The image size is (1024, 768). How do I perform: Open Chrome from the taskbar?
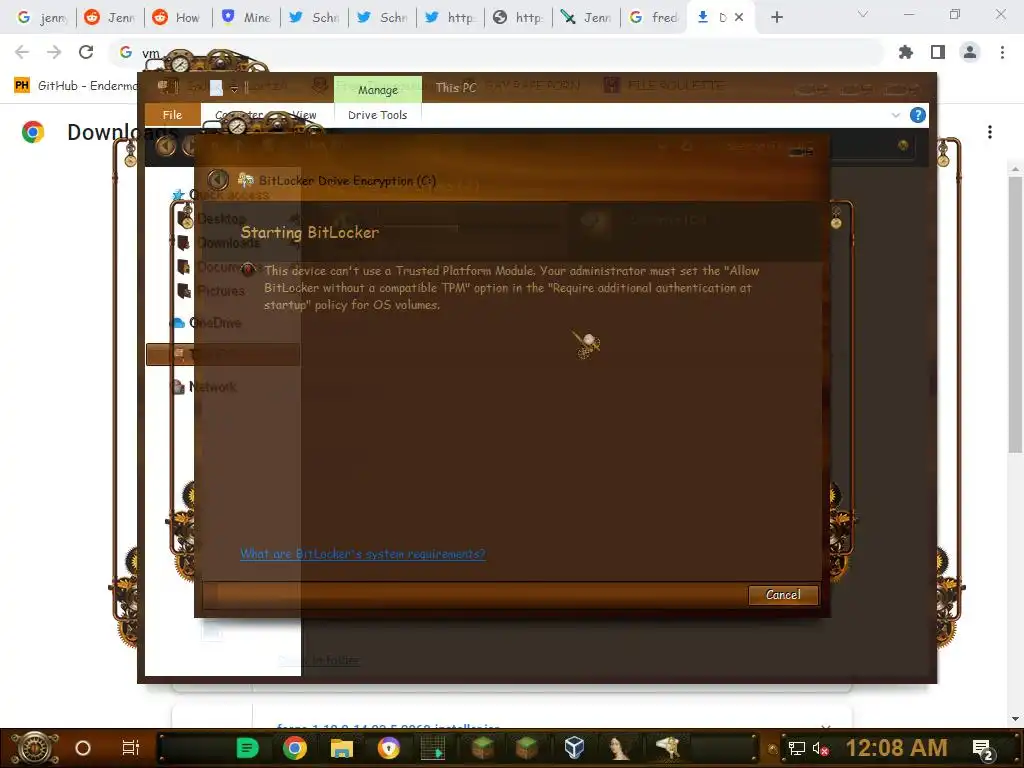[x=295, y=748]
